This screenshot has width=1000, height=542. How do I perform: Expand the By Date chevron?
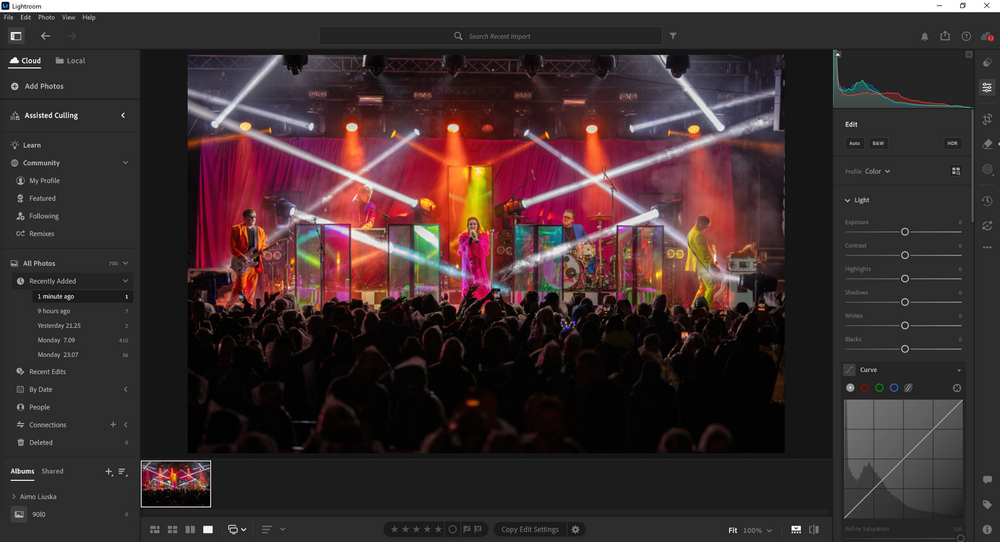point(126,390)
